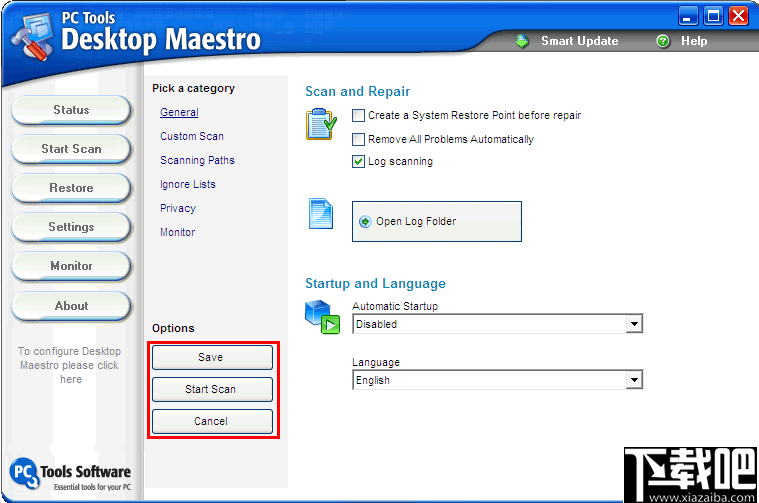Click the startup cube icon
Image resolution: width=759 pixels, height=503 pixels.
coord(322,317)
